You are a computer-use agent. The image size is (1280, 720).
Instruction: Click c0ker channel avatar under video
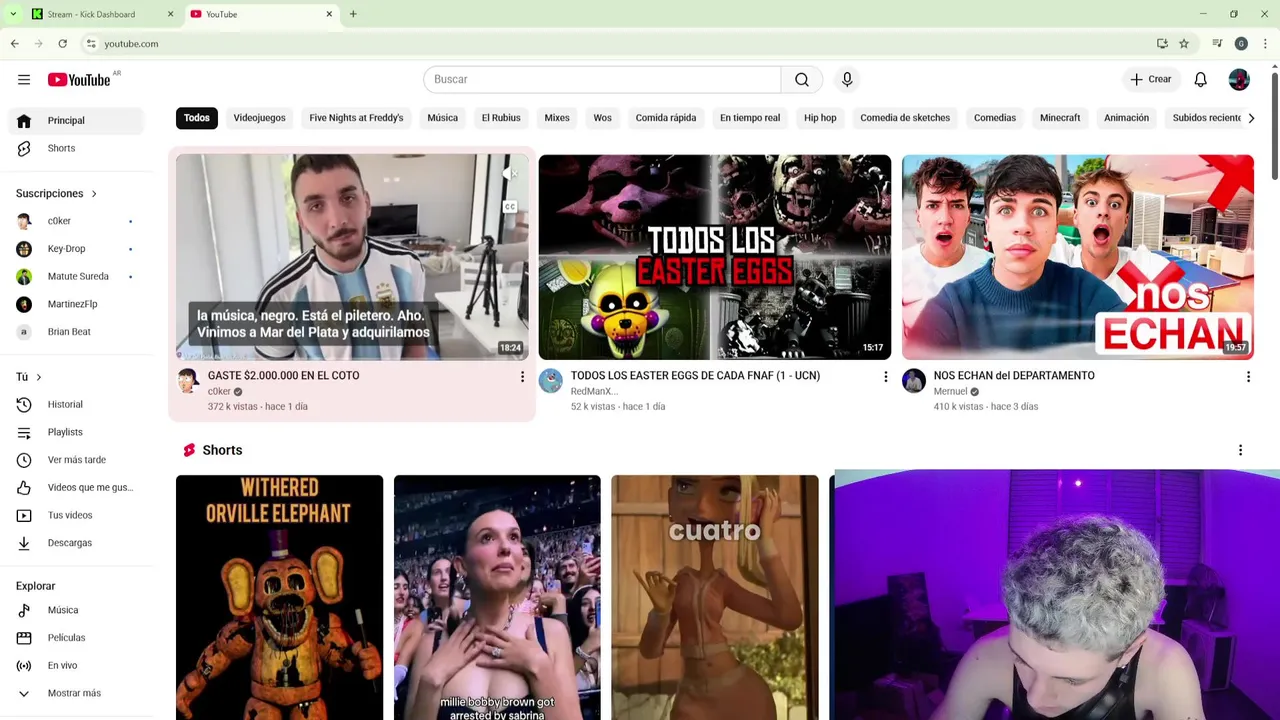(188, 380)
